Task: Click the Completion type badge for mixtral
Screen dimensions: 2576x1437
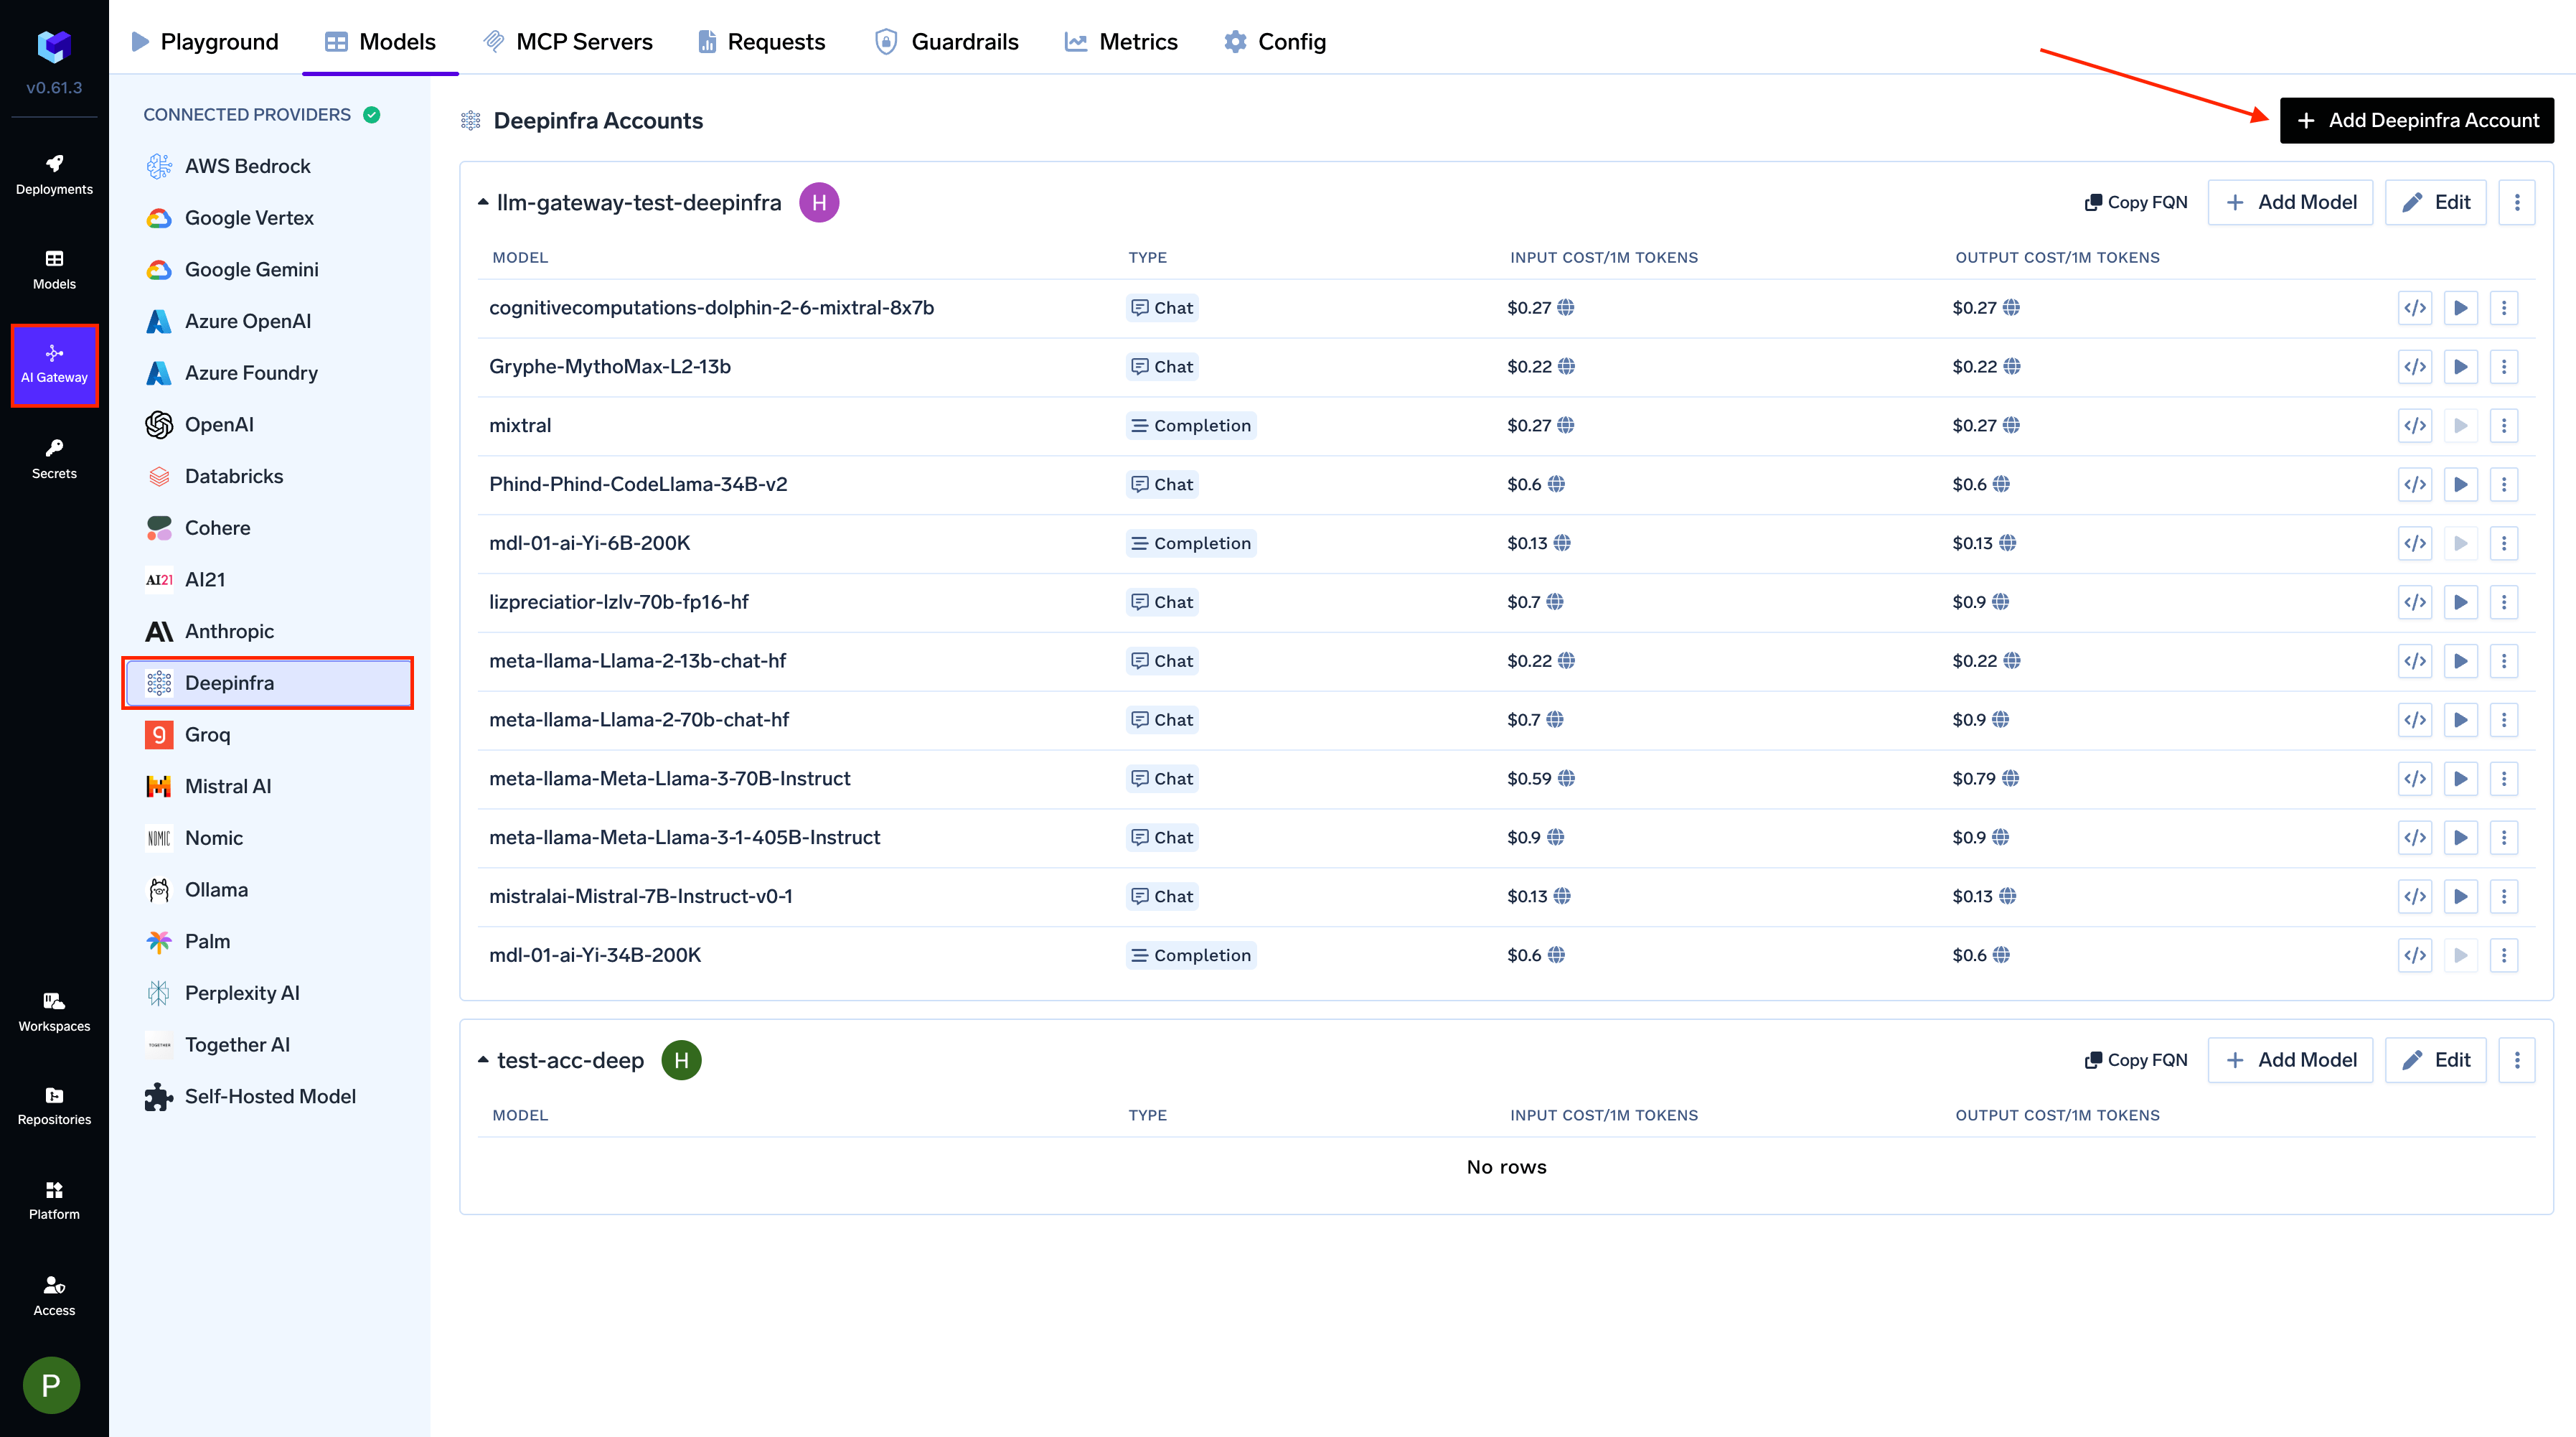Action: click(1190, 426)
